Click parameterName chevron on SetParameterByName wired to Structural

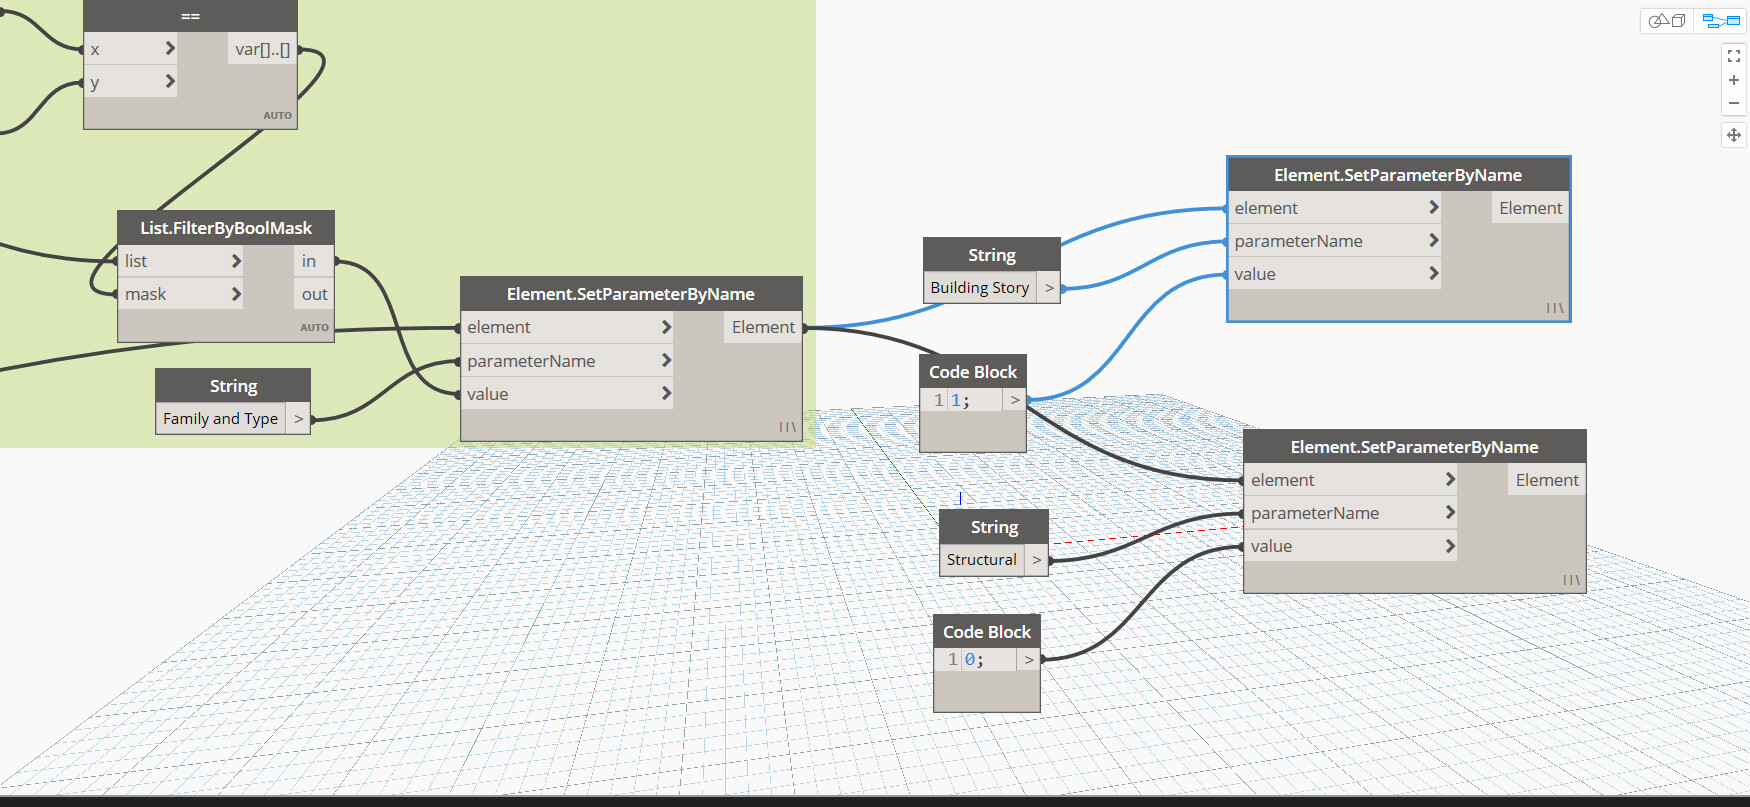(1450, 512)
